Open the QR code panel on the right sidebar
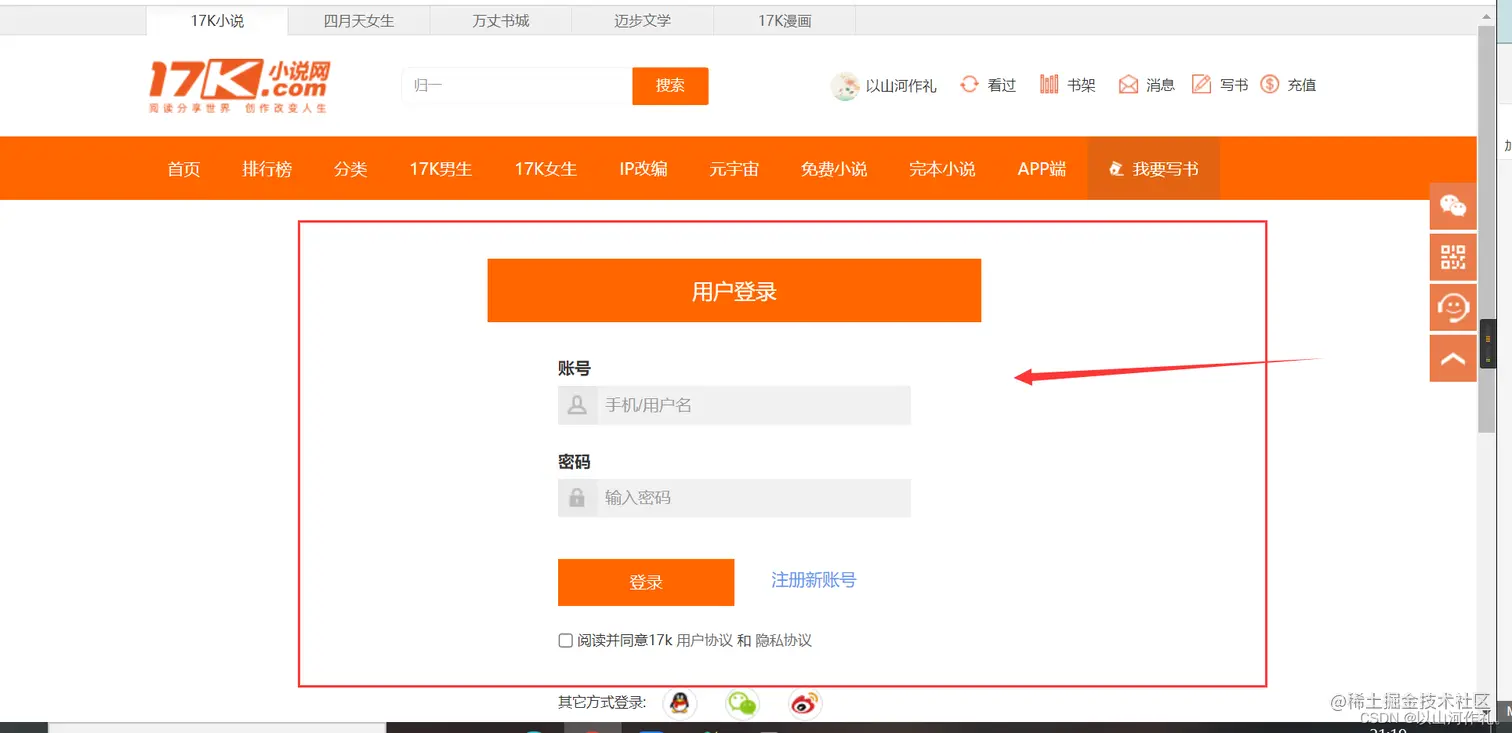 [x=1452, y=257]
